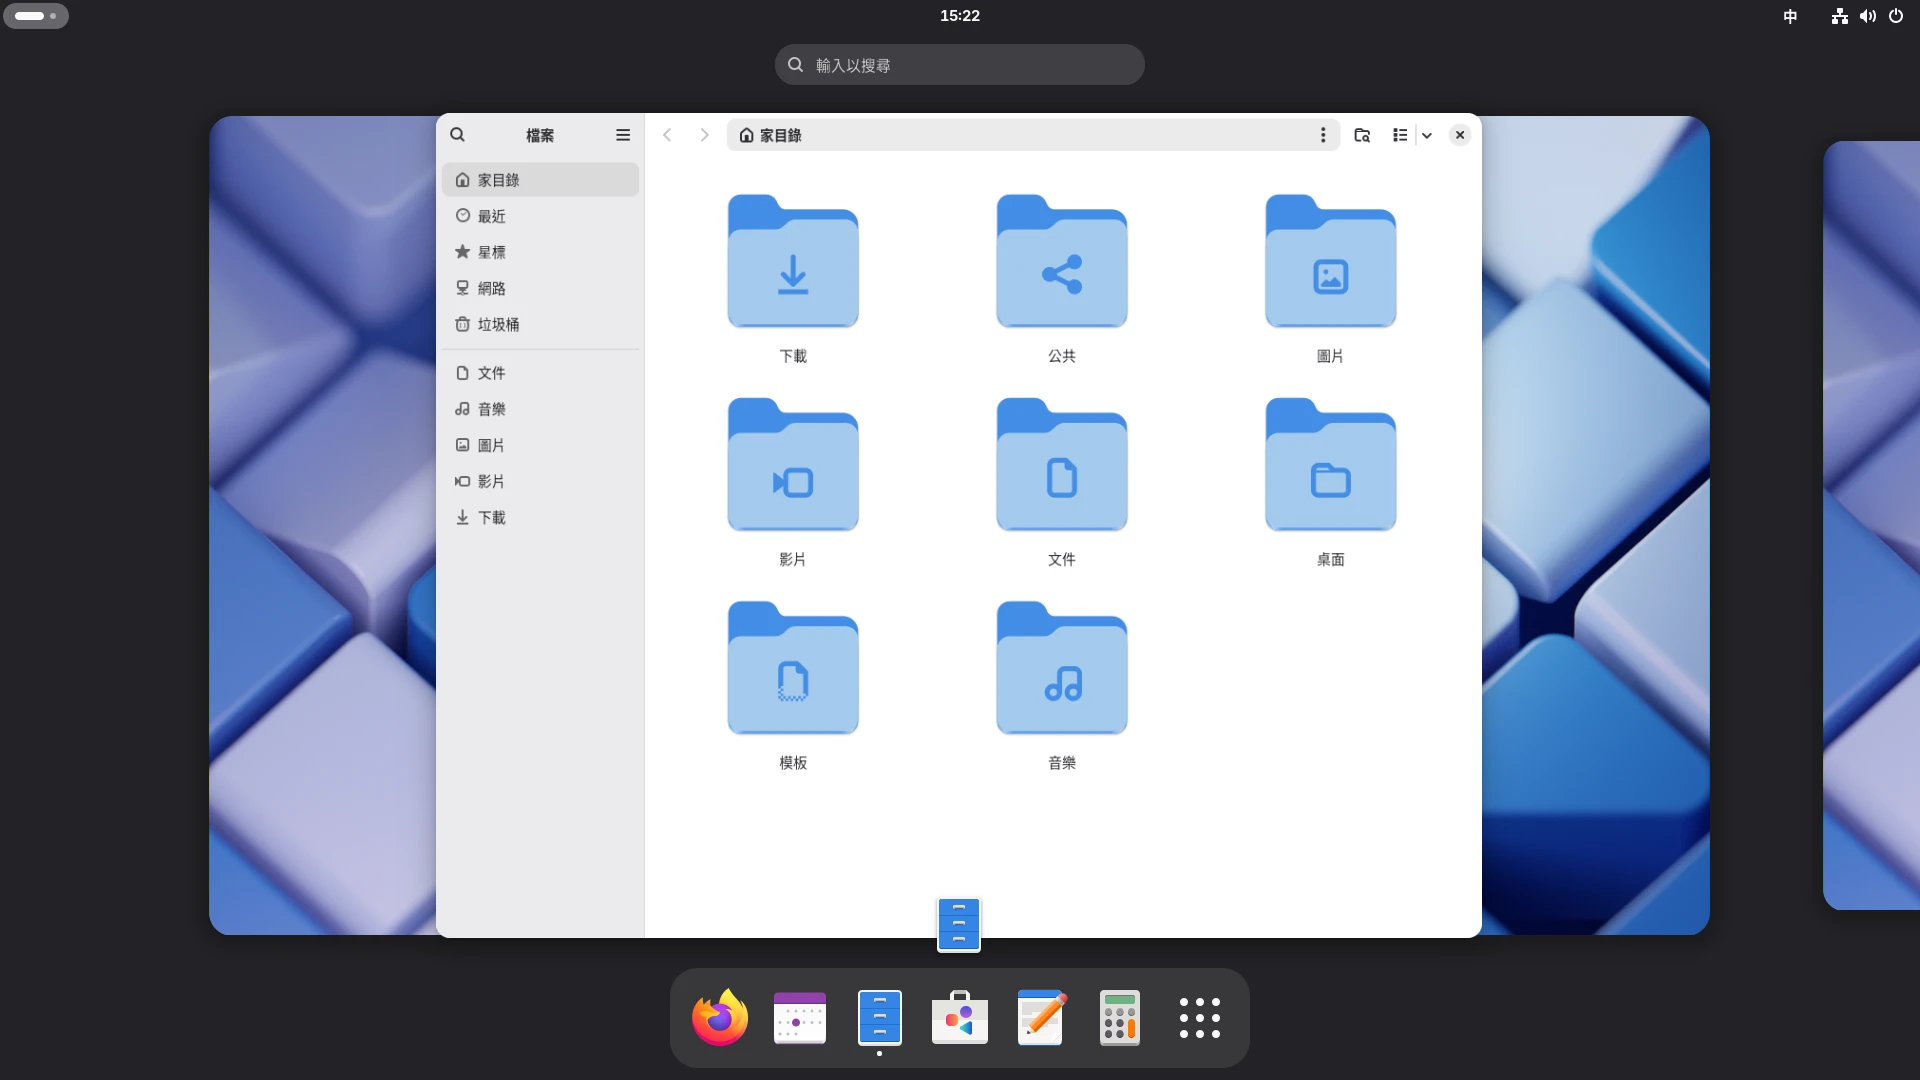Open the 下載 folder
The width and height of the screenshot is (1920, 1080).
(793, 277)
